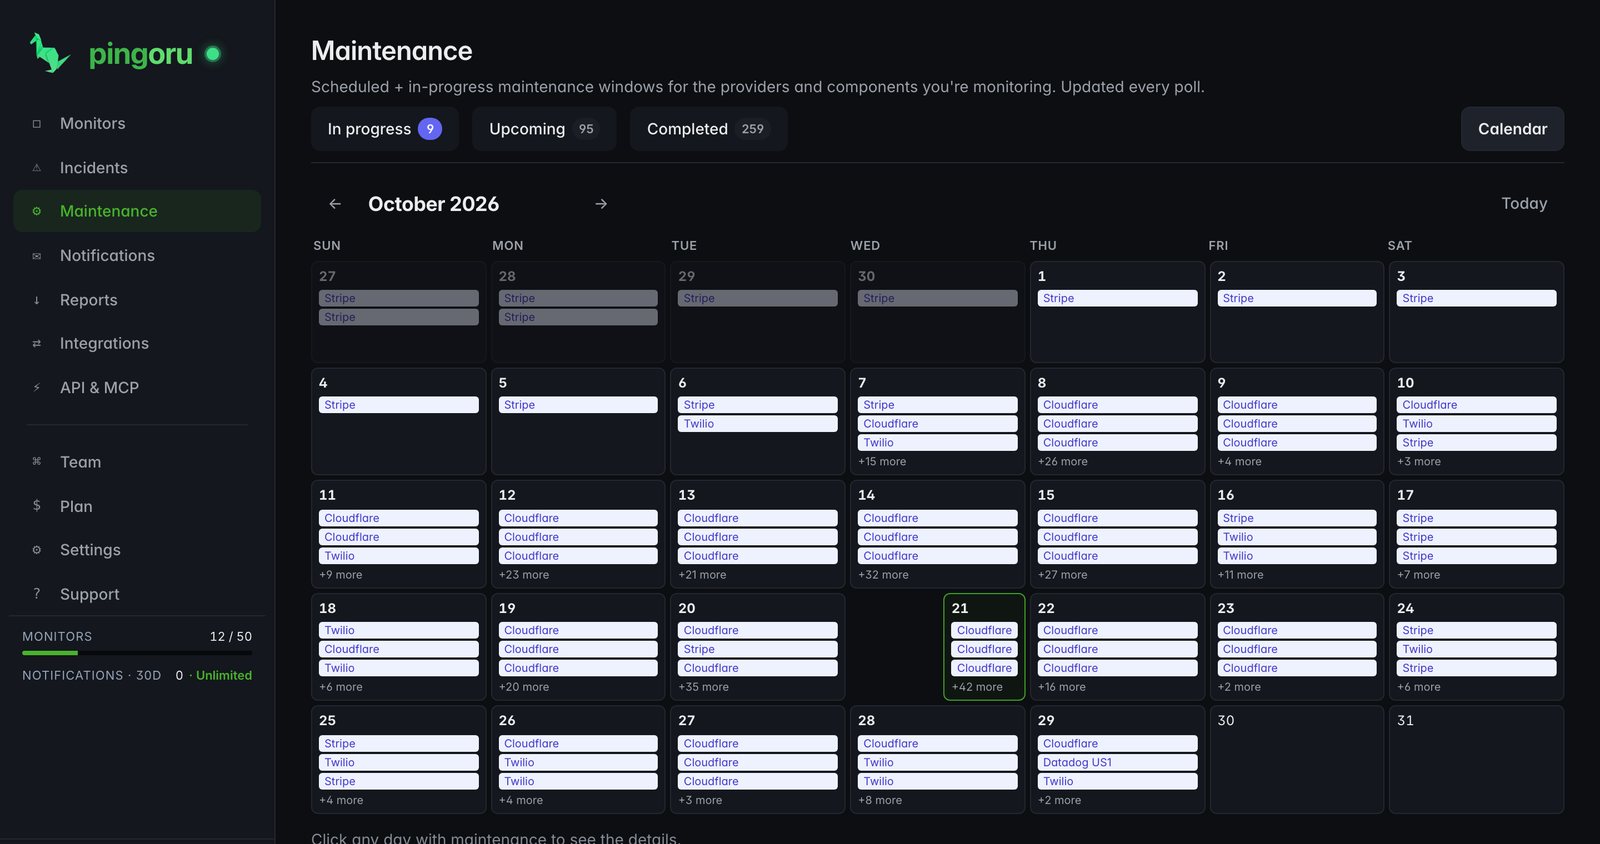The width and height of the screenshot is (1600, 844).
Task: Click the Support question-mark icon
Action: (x=37, y=594)
